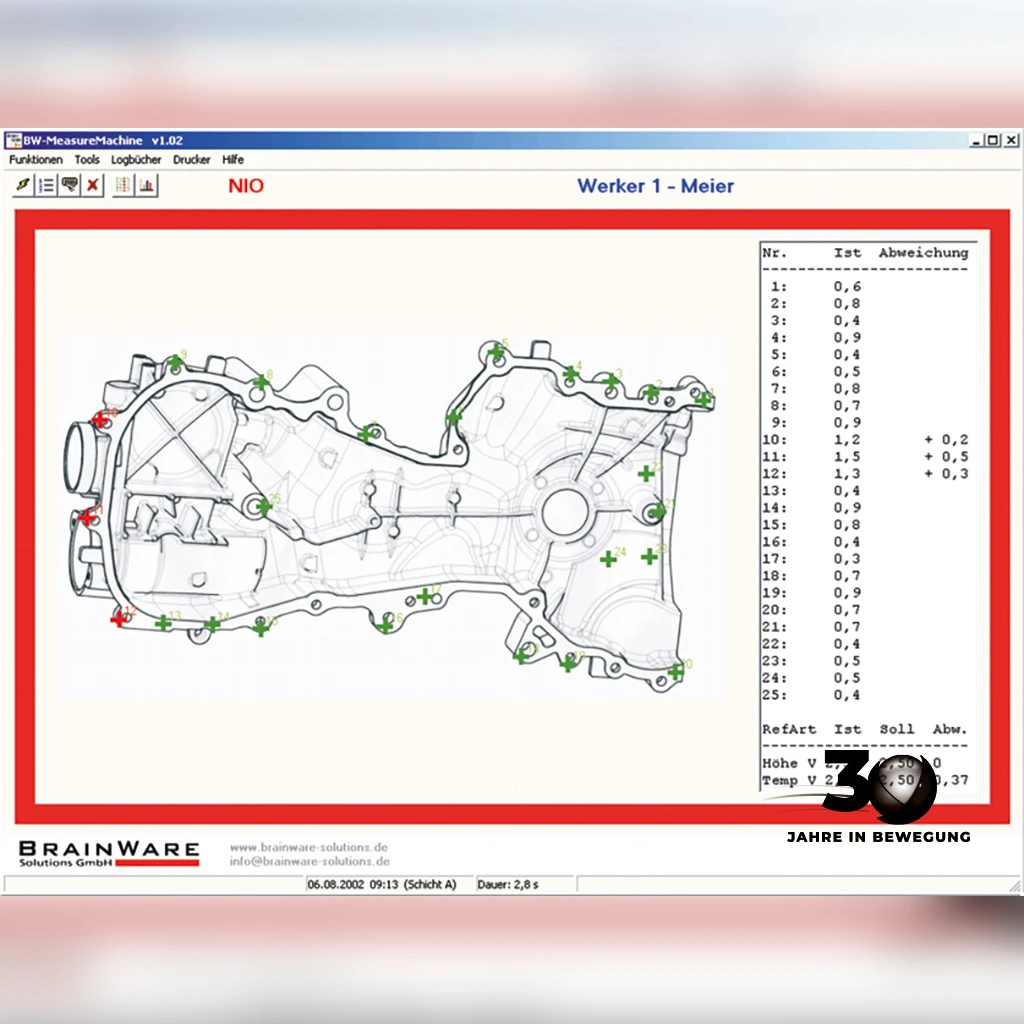Open the Tools menu
The height and width of the screenshot is (1024, 1024).
point(87,159)
